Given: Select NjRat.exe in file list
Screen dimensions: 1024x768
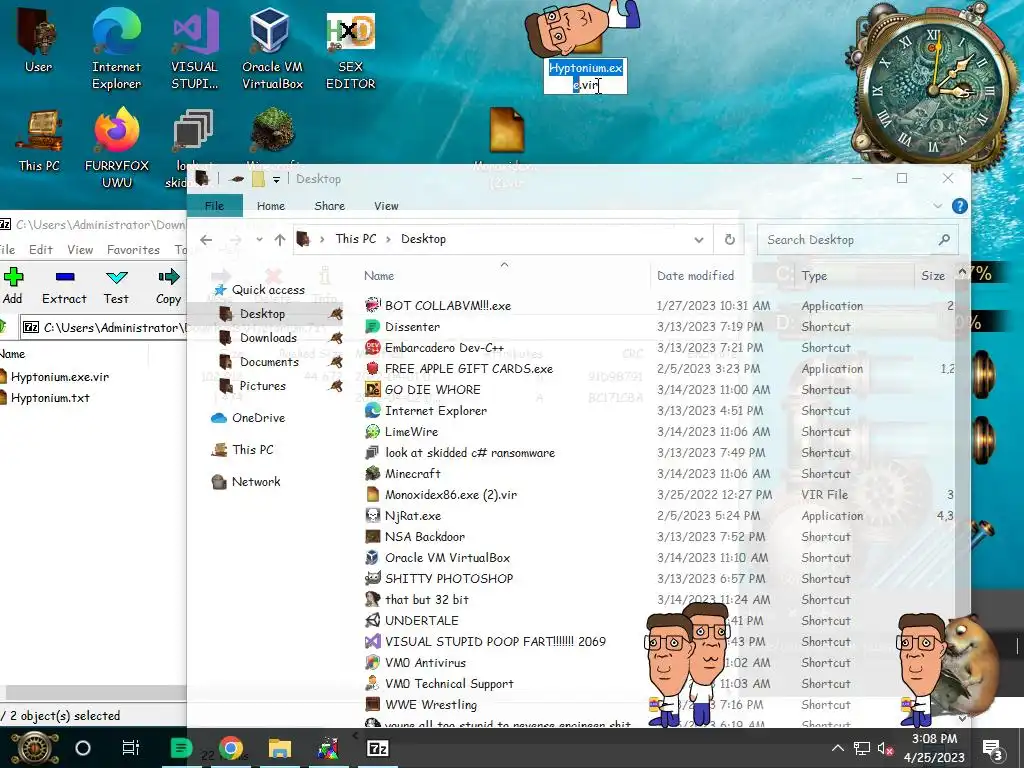Looking at the screenshot, I should tap(412, 515).
